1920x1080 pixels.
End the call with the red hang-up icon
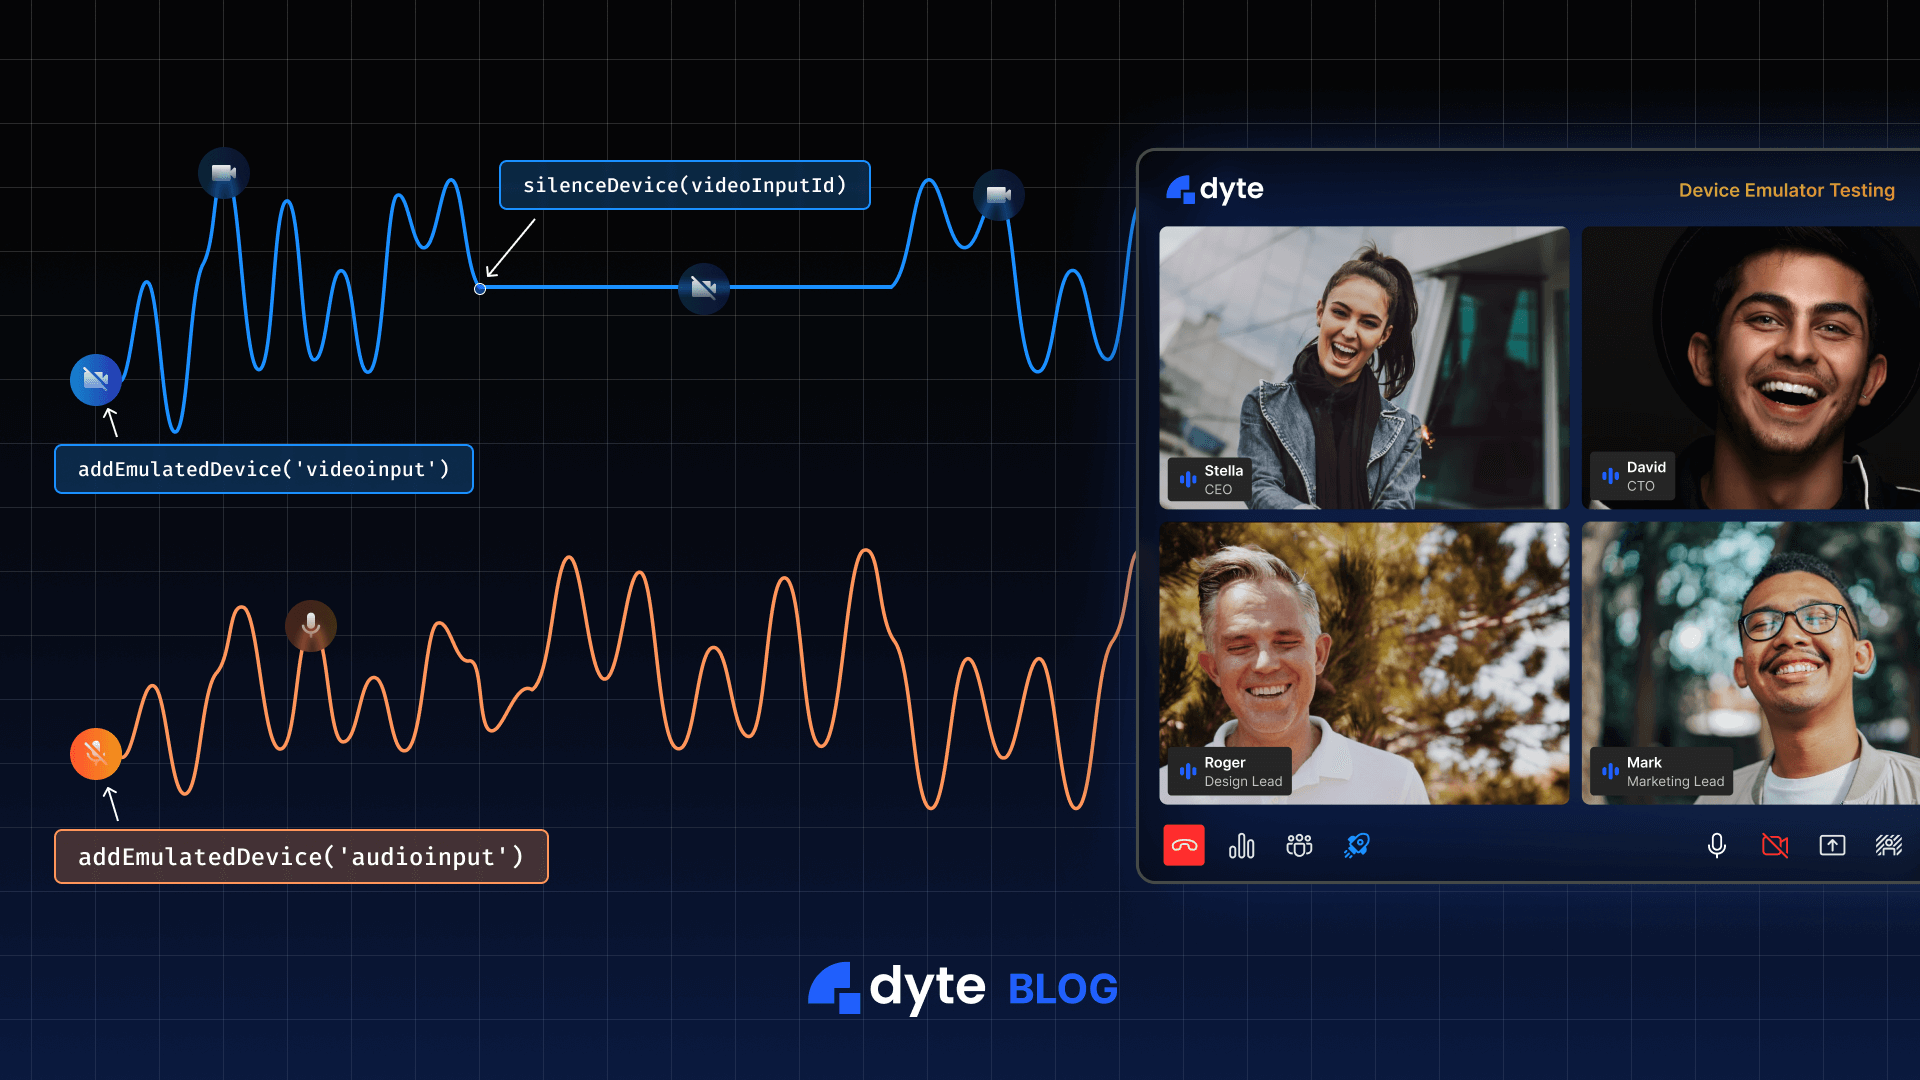click(x=1183, y=845)
